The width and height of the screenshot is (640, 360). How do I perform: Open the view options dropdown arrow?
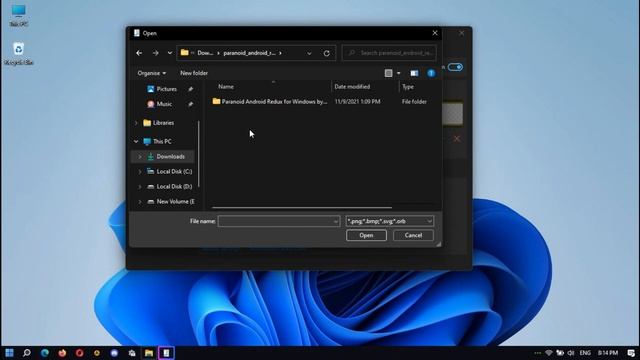(x=399, y=73)
